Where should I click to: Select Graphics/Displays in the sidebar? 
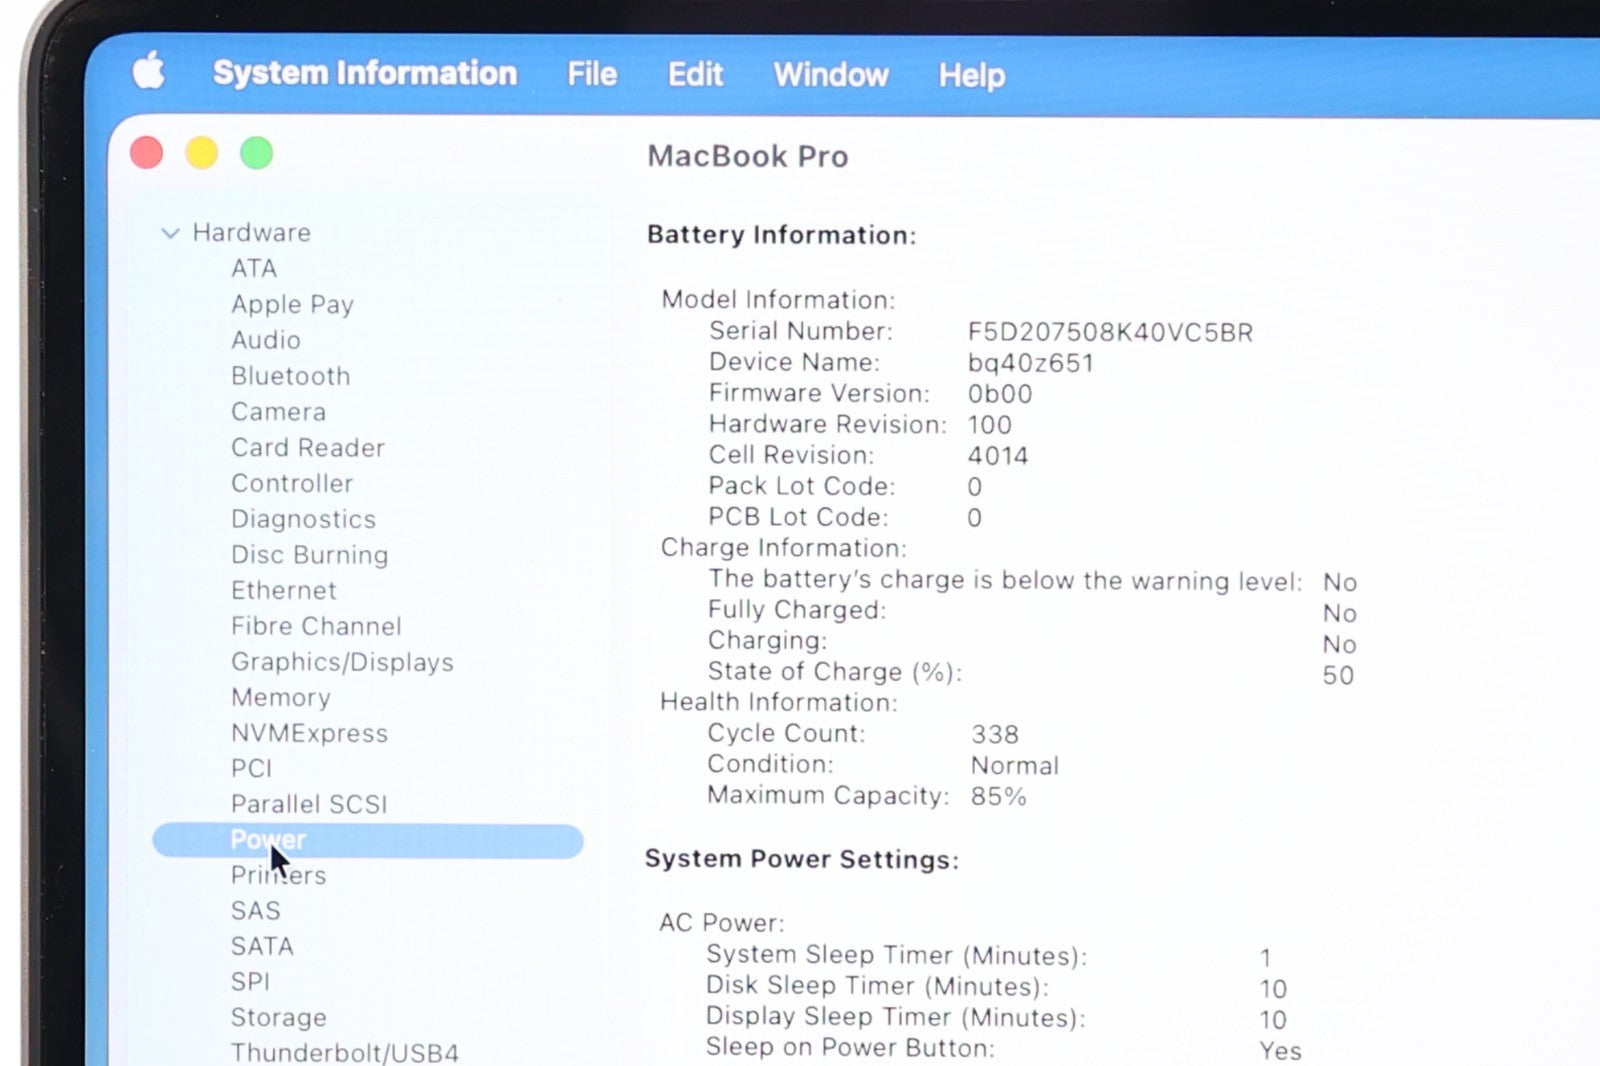point(342,662)
